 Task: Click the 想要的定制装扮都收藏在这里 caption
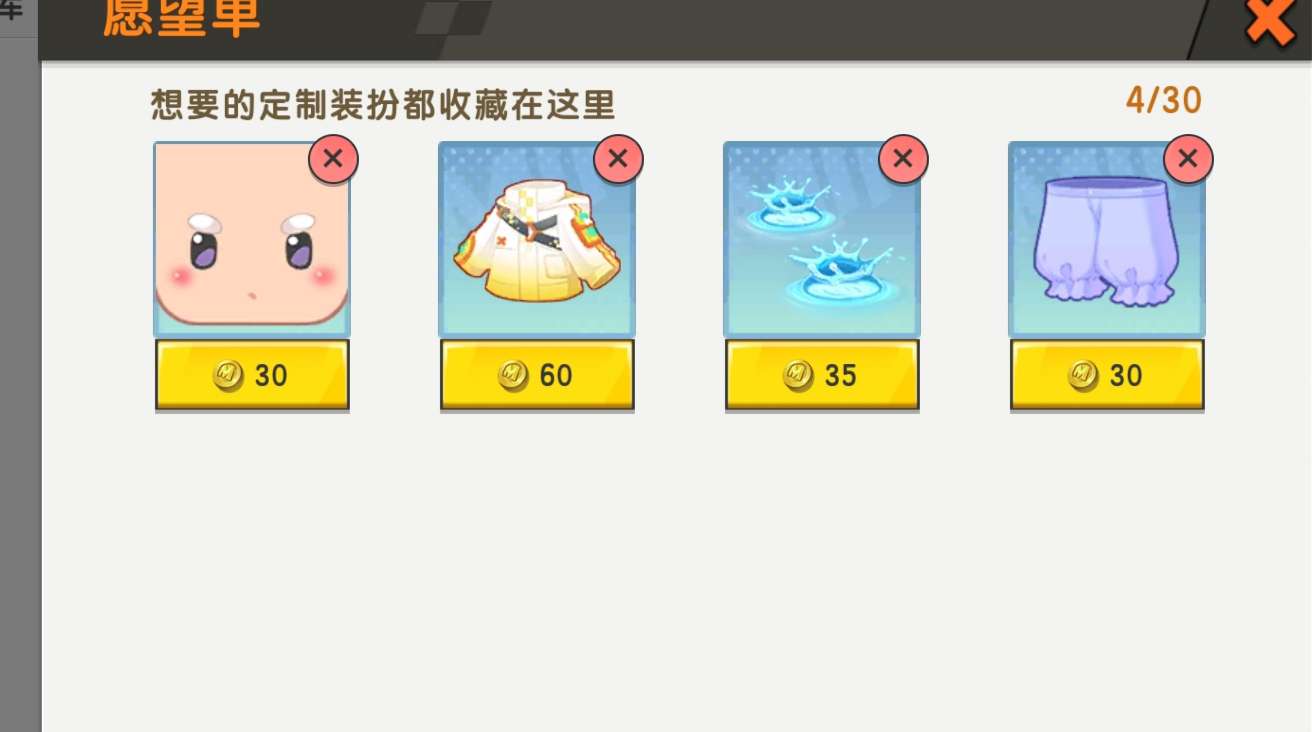(383, 104)
